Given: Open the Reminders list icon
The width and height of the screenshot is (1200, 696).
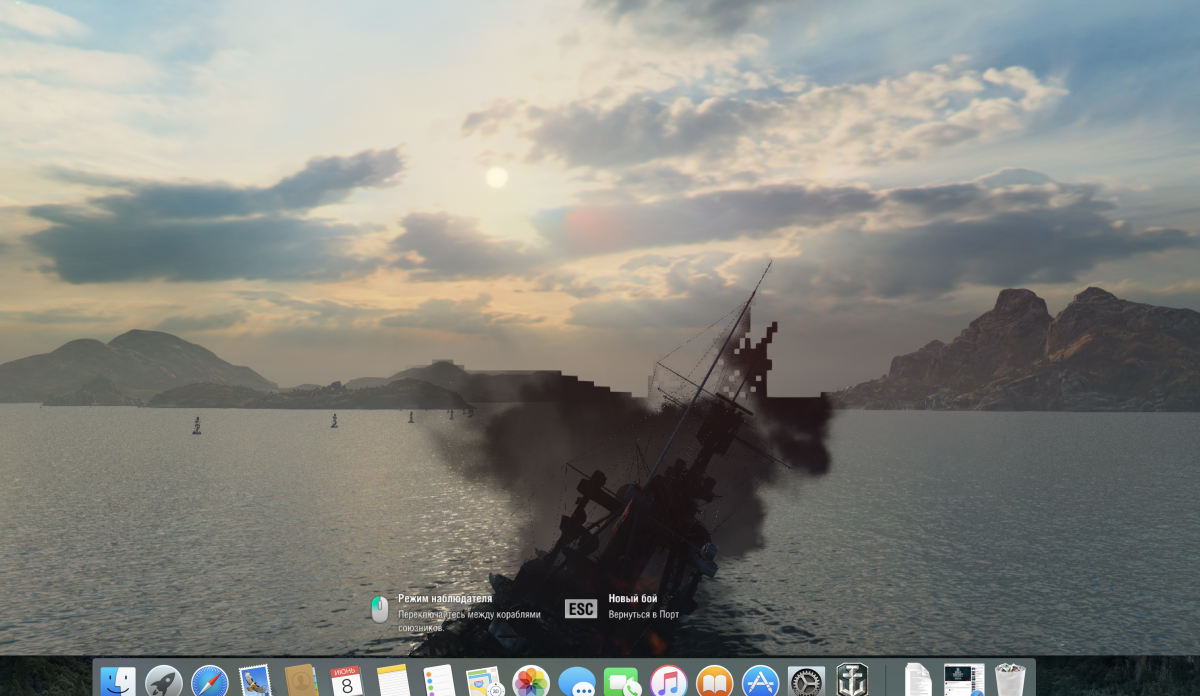Looking at the screenshot, I should (439, 681).
